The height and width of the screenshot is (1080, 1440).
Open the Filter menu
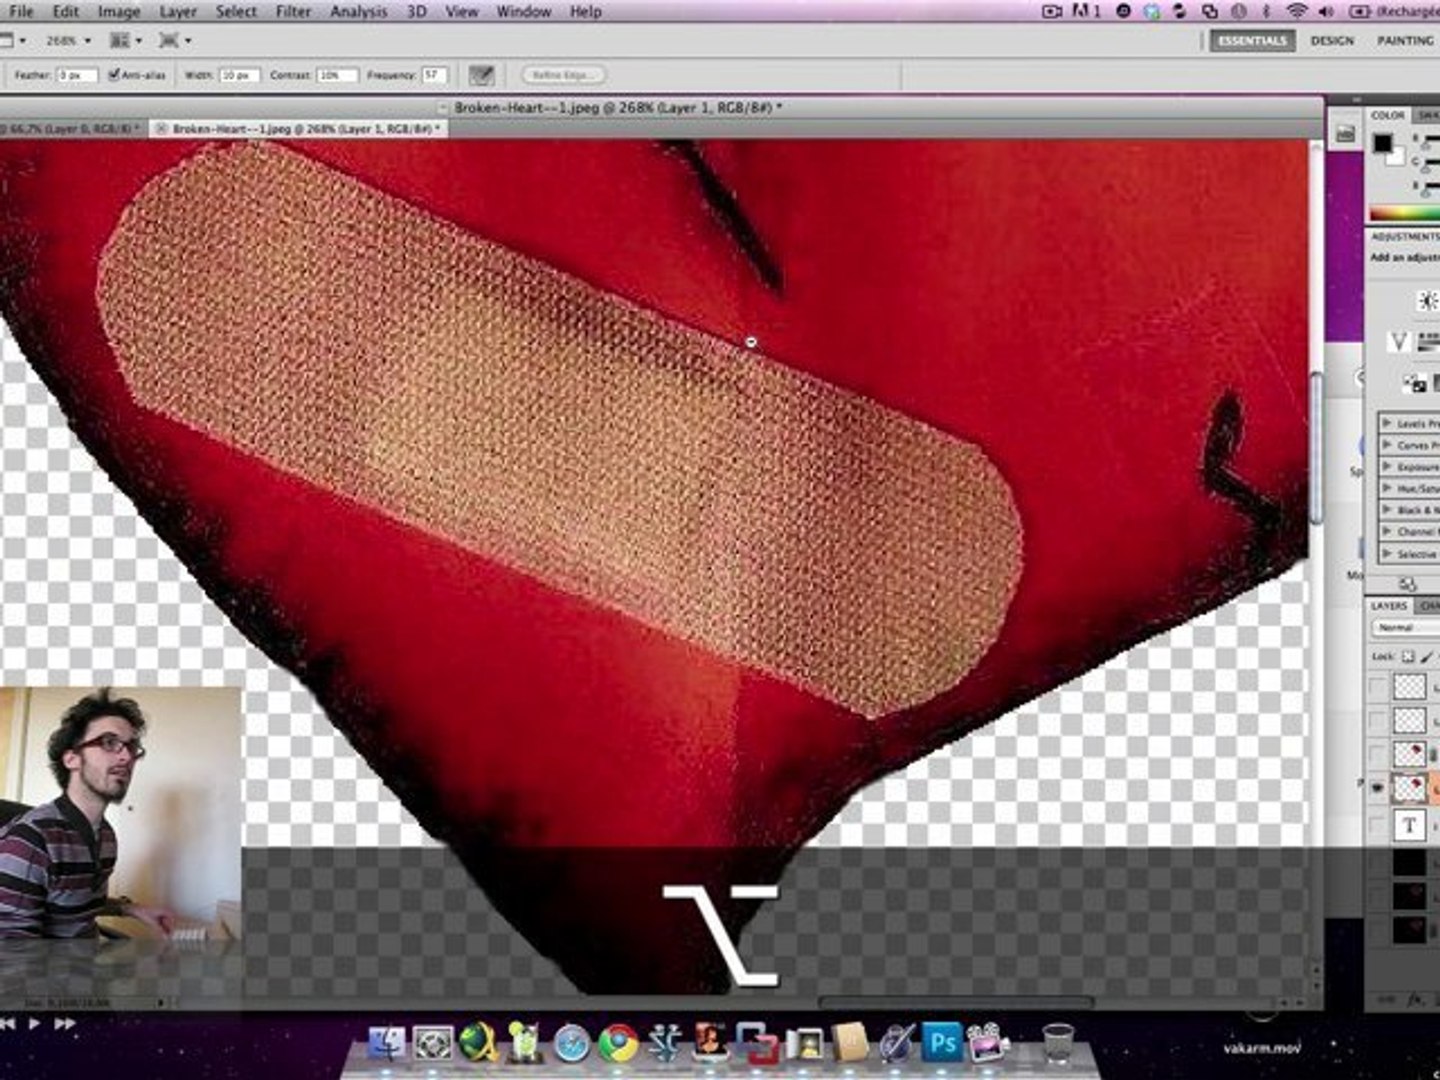(293, 12)
